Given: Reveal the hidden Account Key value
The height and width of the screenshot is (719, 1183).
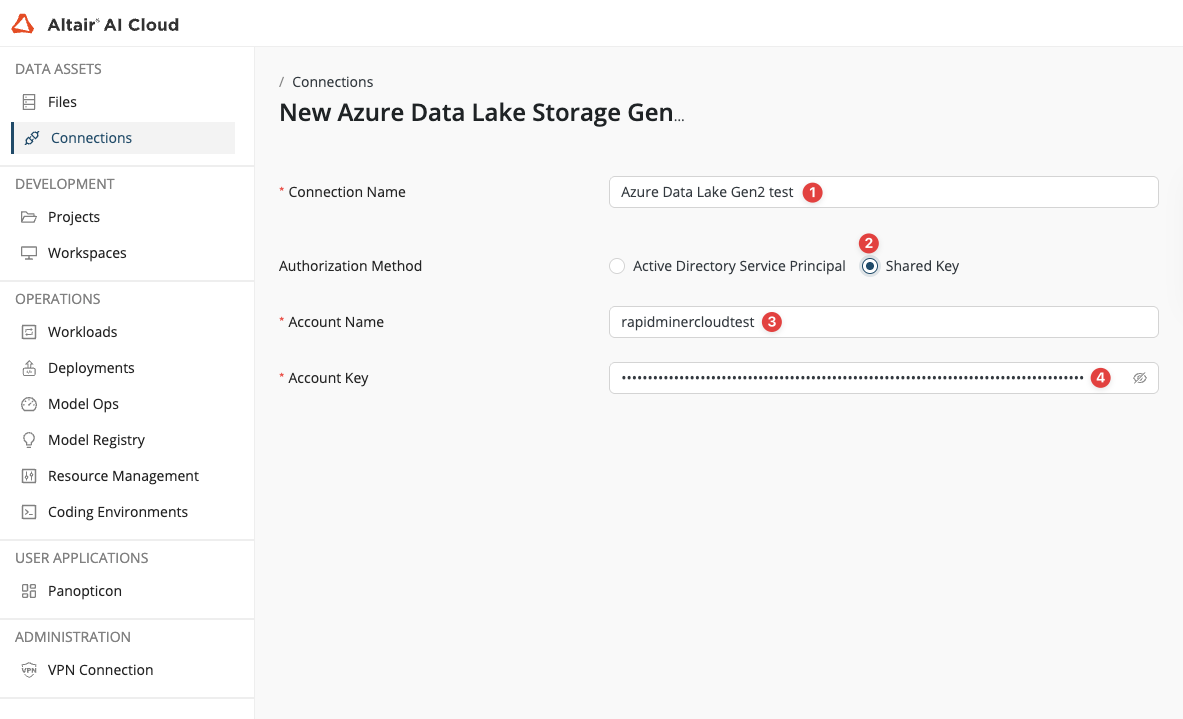Looking at the screenshot, I should pyautogui.click(x=1140, y=377).
